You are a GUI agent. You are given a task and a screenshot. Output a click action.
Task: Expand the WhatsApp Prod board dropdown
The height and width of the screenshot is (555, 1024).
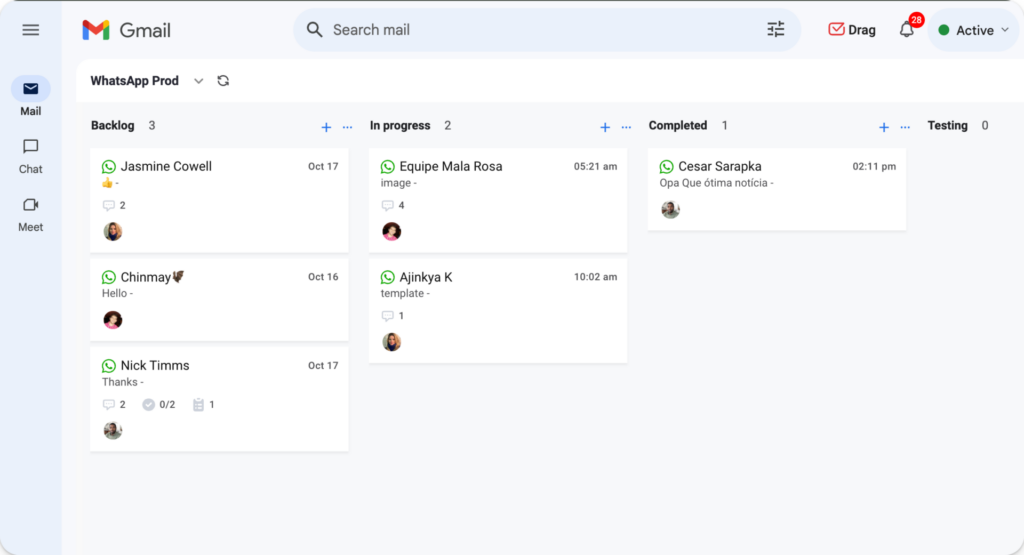tap(199, 81)
